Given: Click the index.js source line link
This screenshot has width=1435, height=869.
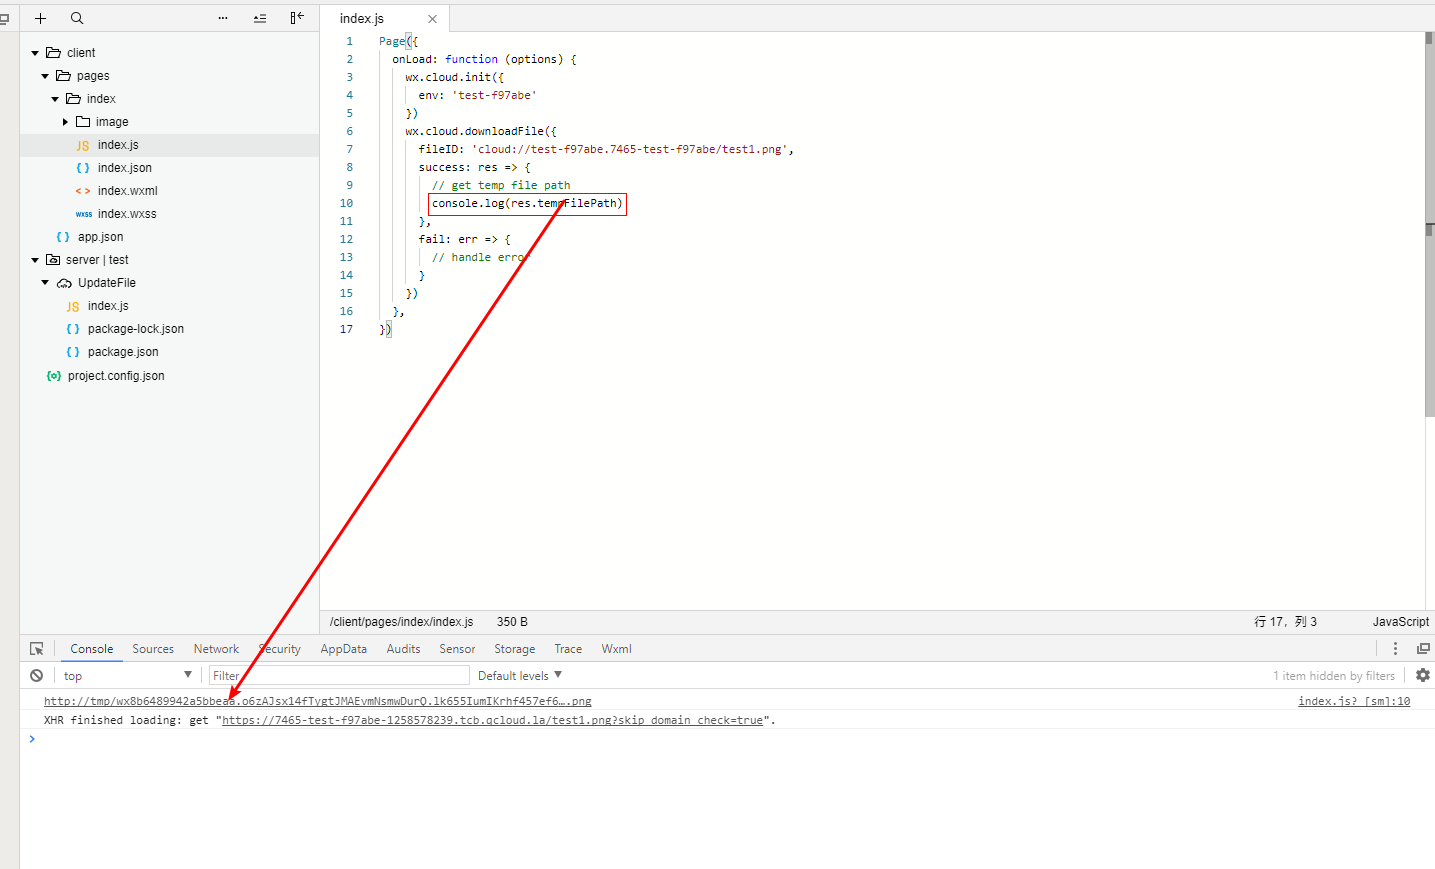Looking at the screenshot, I should click(1353, 702).
